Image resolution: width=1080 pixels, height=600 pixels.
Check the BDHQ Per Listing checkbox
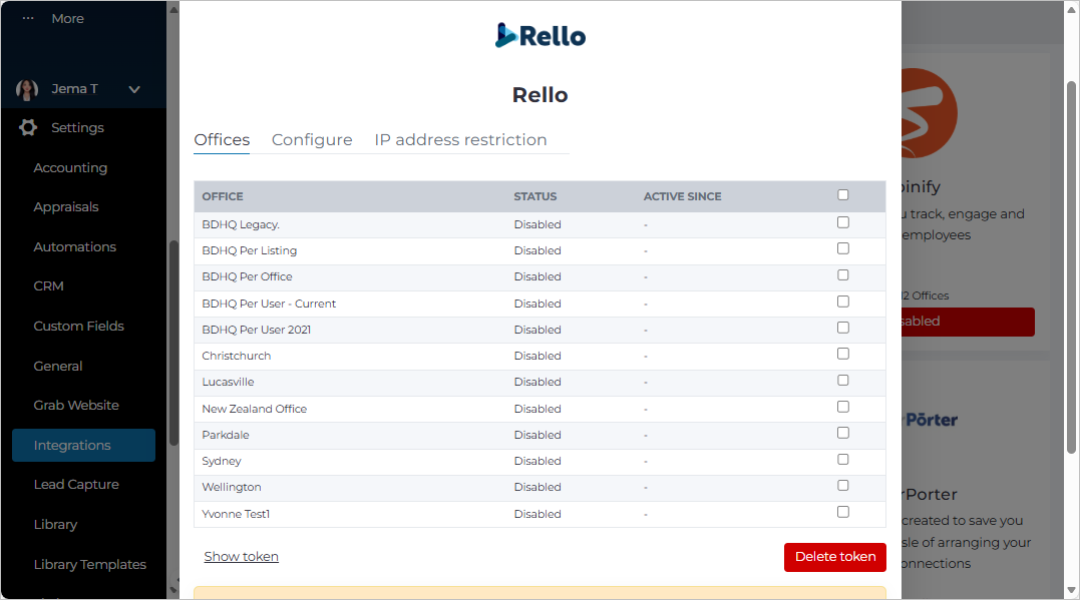(x=843, y=249)
